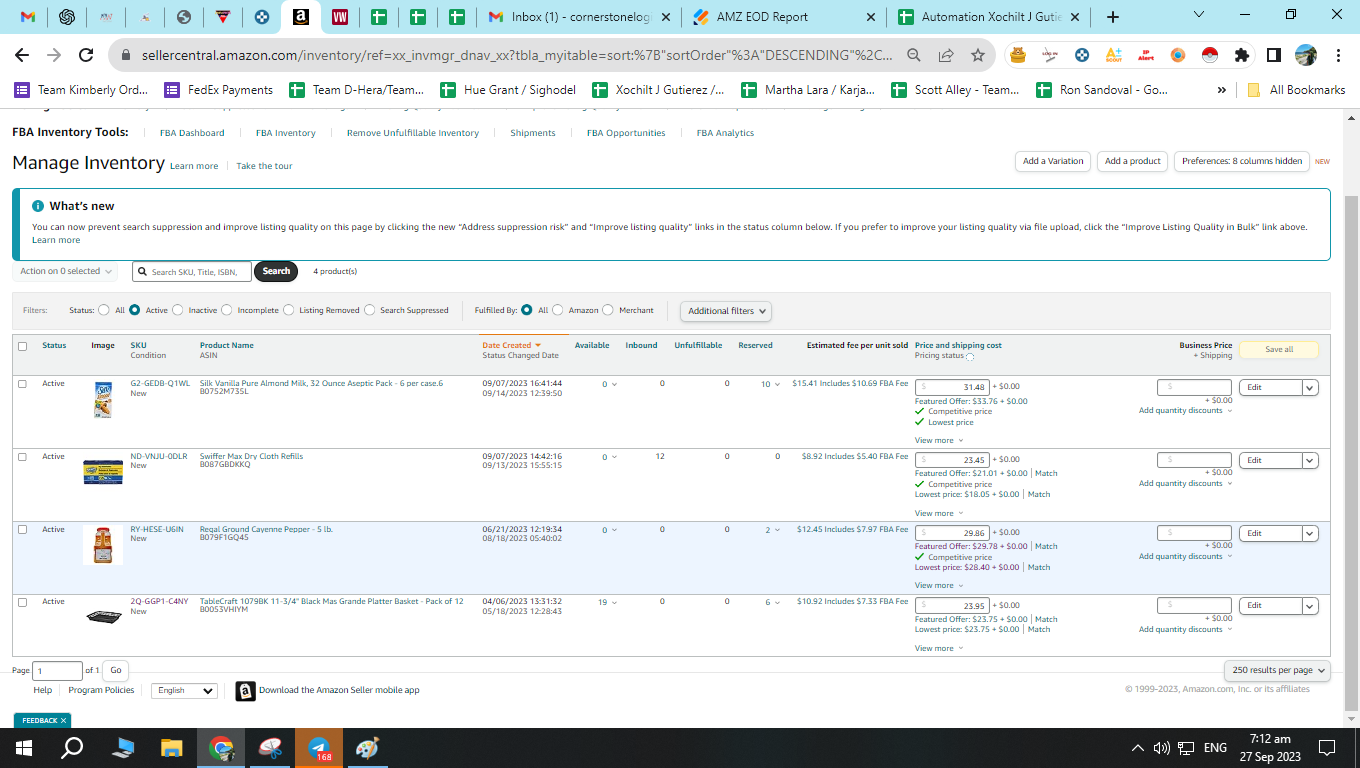This screenshot has height=768, width=1360.
Task: Expand View more under the $31.48 price
Action: click(x=939, y=440)
